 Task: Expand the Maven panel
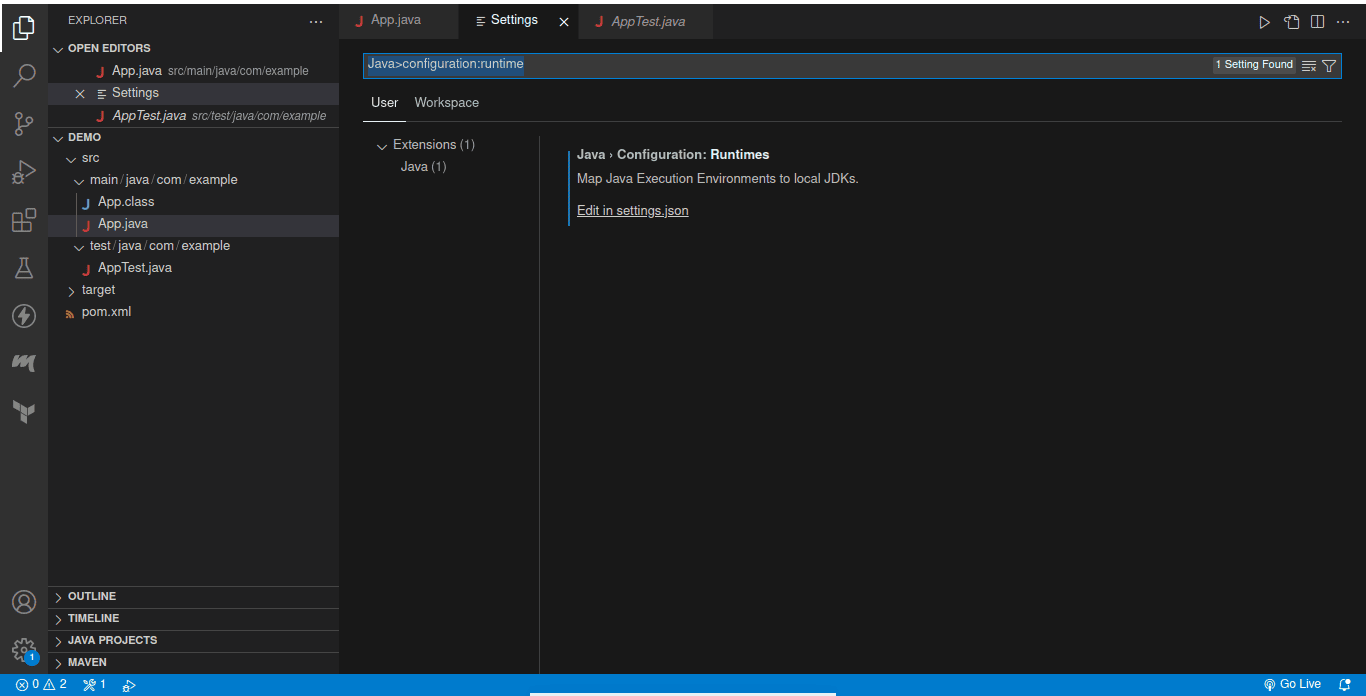193,663
